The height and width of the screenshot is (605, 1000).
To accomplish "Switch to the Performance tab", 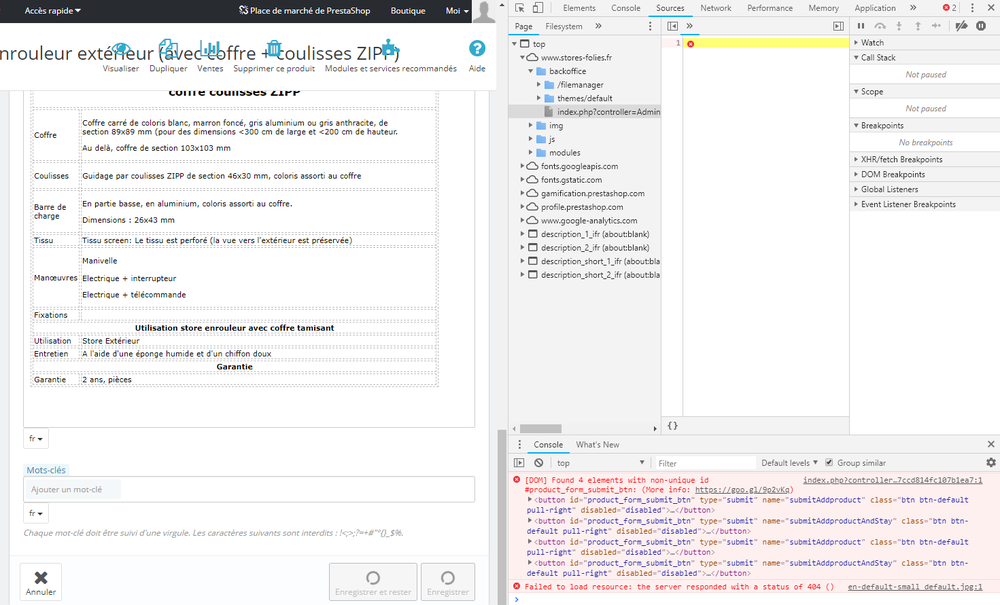I will pos(770,8).
